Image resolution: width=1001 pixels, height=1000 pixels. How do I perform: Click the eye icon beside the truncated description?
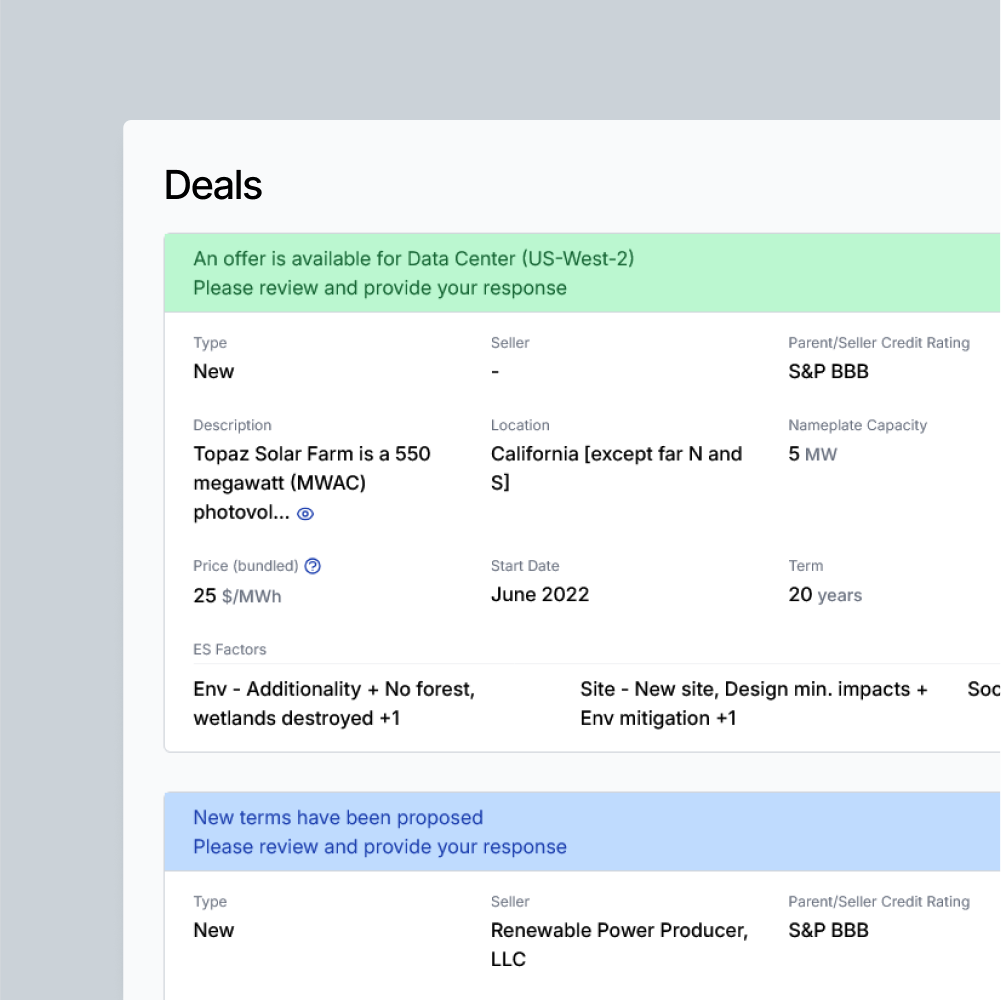[306, 514]
